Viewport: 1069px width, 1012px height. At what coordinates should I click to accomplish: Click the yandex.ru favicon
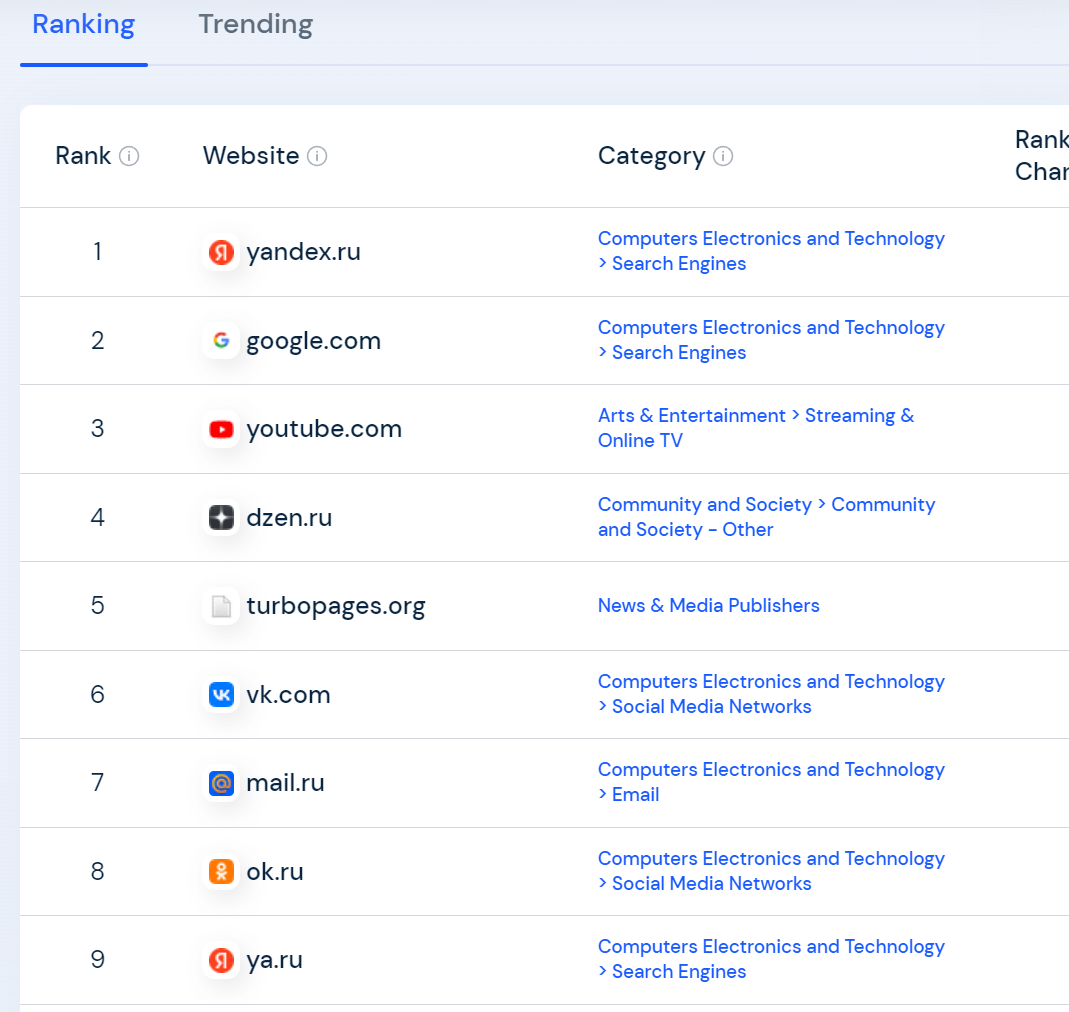[x=222, y=252]
